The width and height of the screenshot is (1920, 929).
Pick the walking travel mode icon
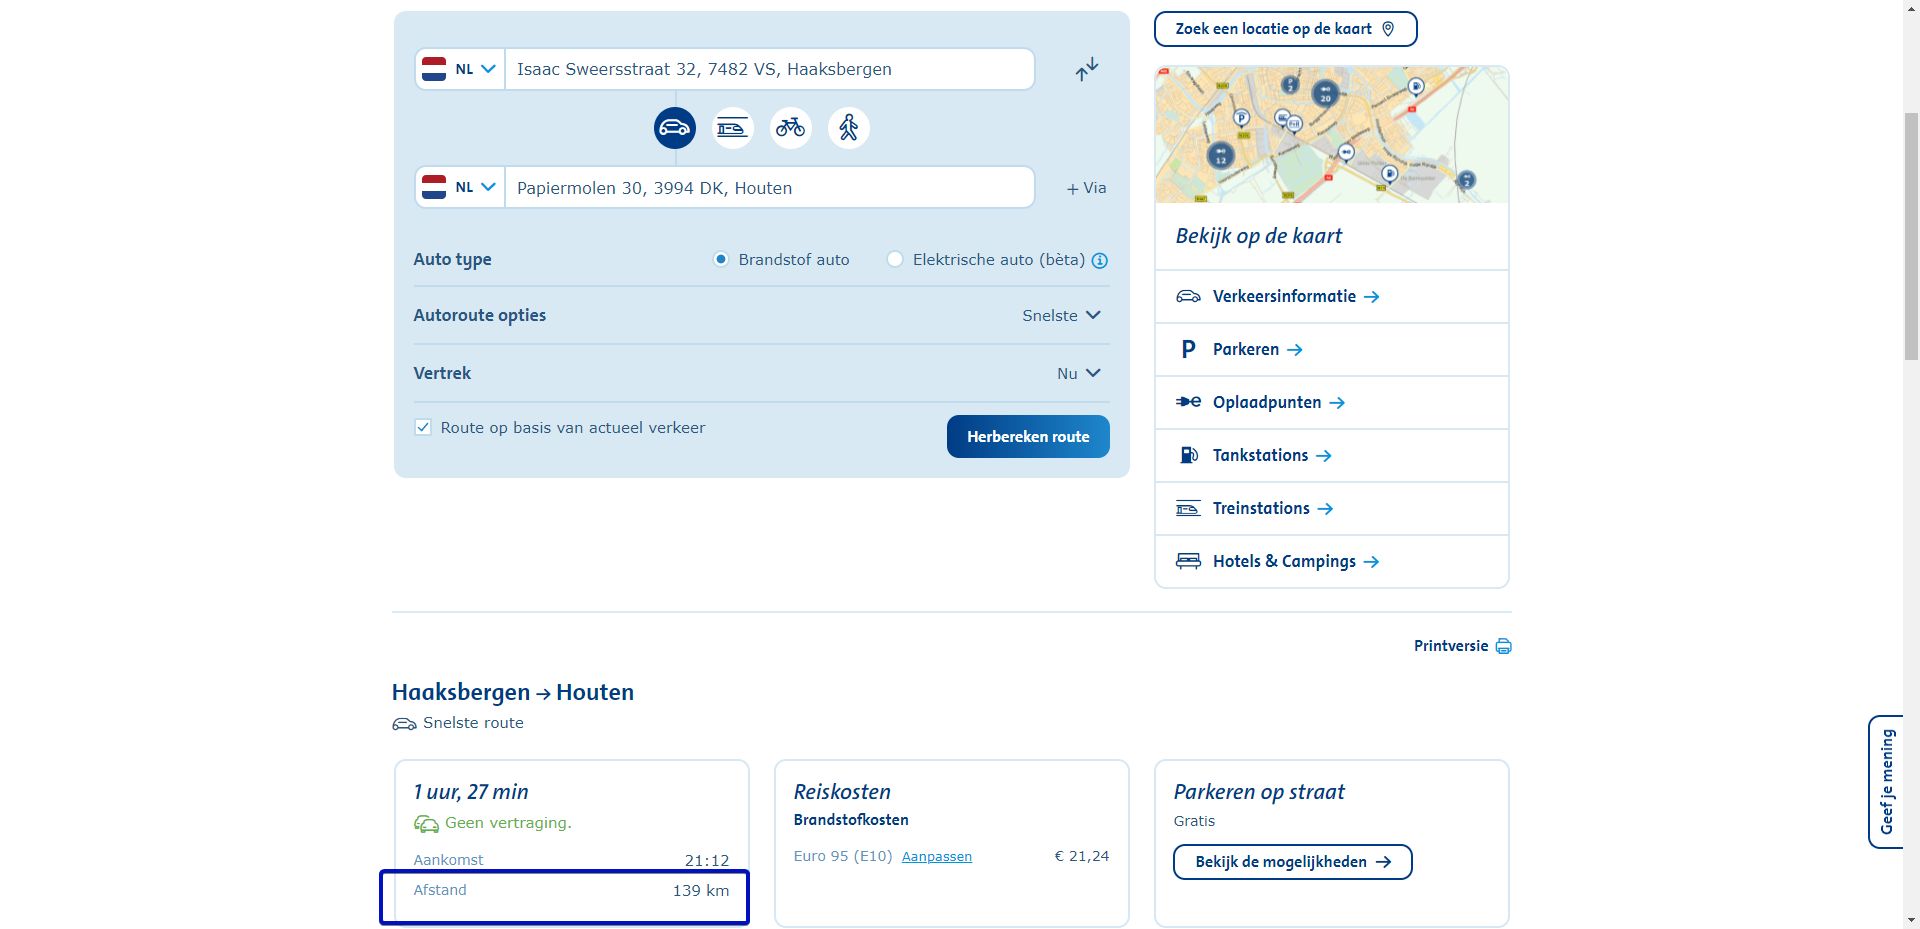pos(848,128)
